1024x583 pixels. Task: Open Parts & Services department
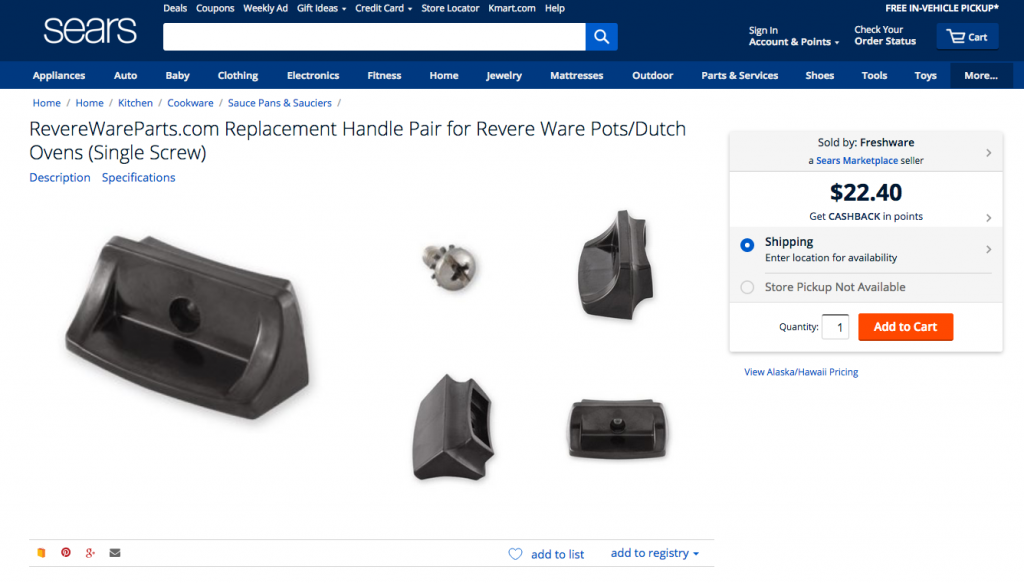click(x=739, y=76)
